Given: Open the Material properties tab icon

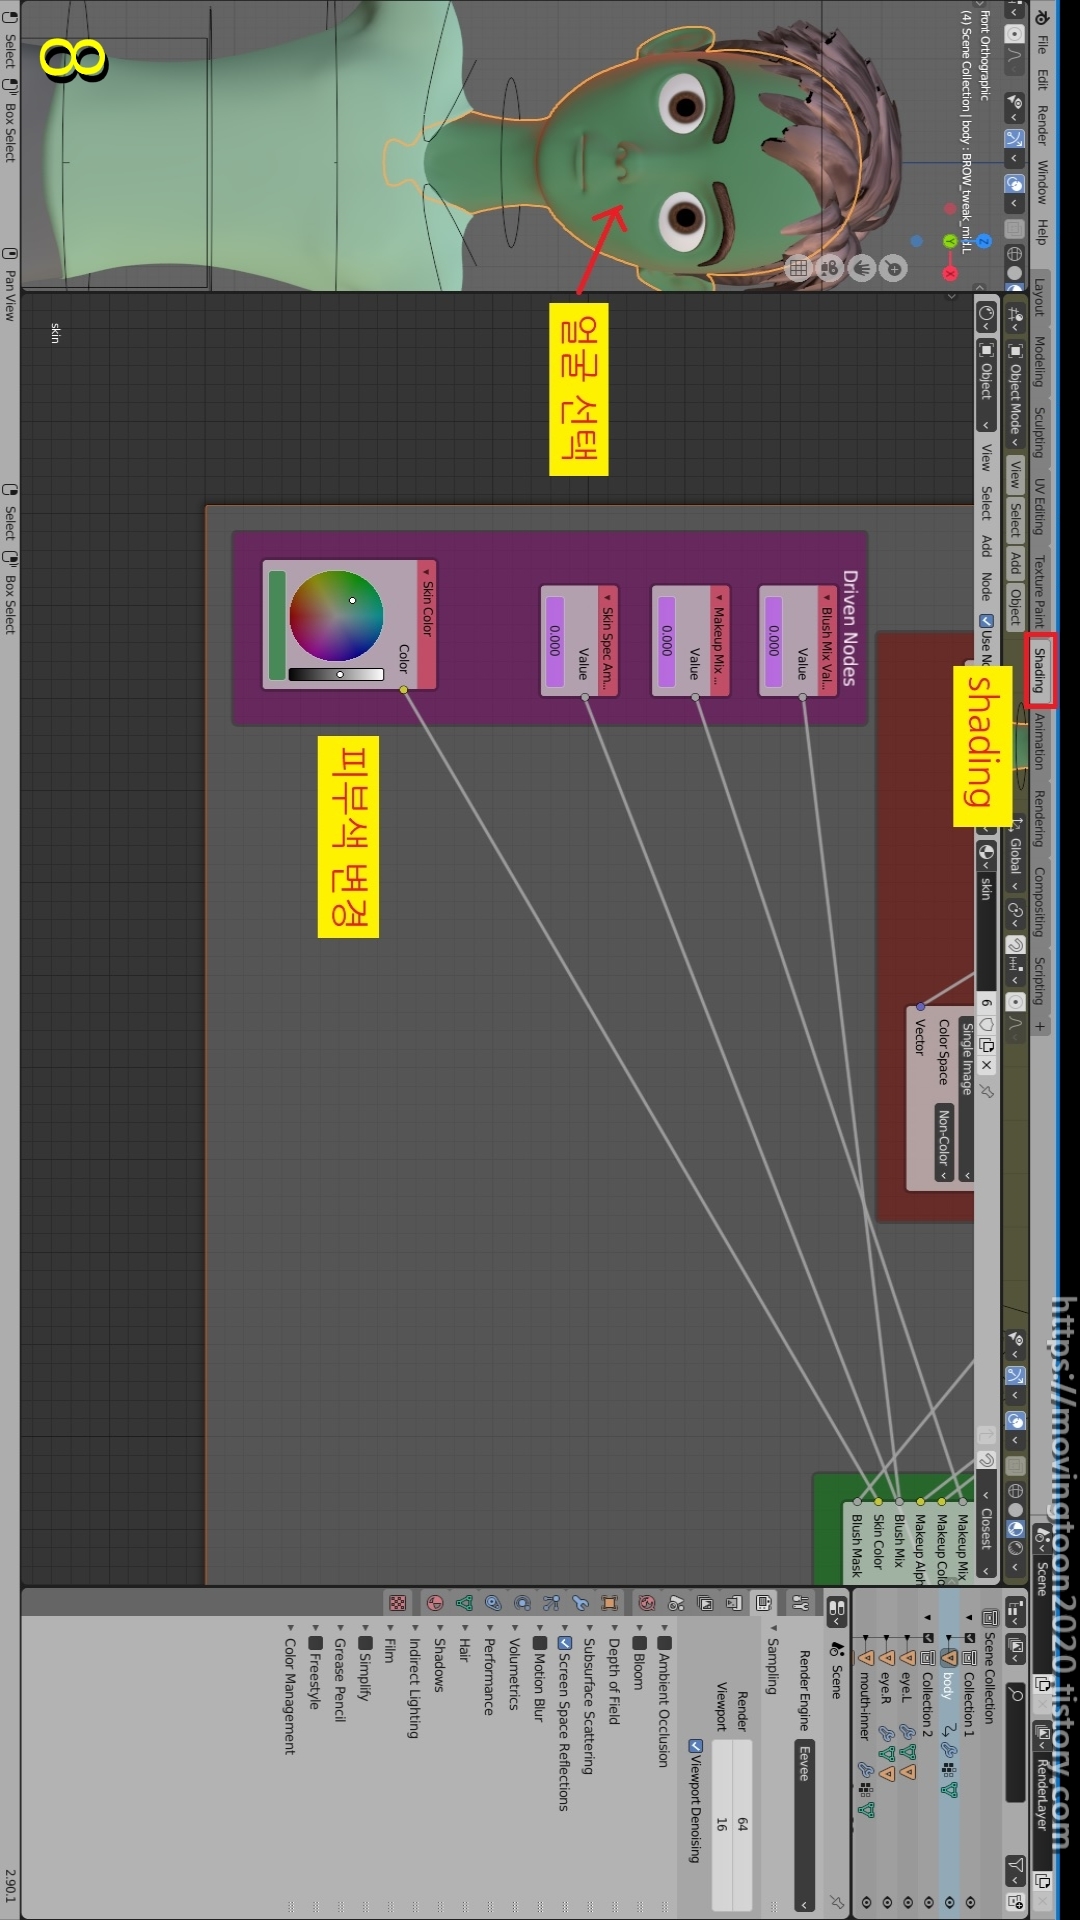Looking at the screenshot, I should pyautogui.click(x=435, y=1603).
